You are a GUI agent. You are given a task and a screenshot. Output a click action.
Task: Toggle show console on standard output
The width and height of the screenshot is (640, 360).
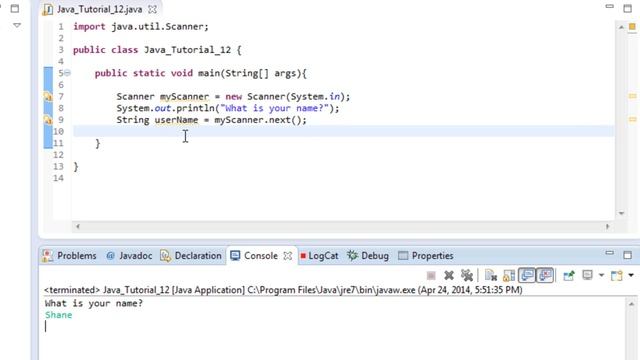[527, 276]
